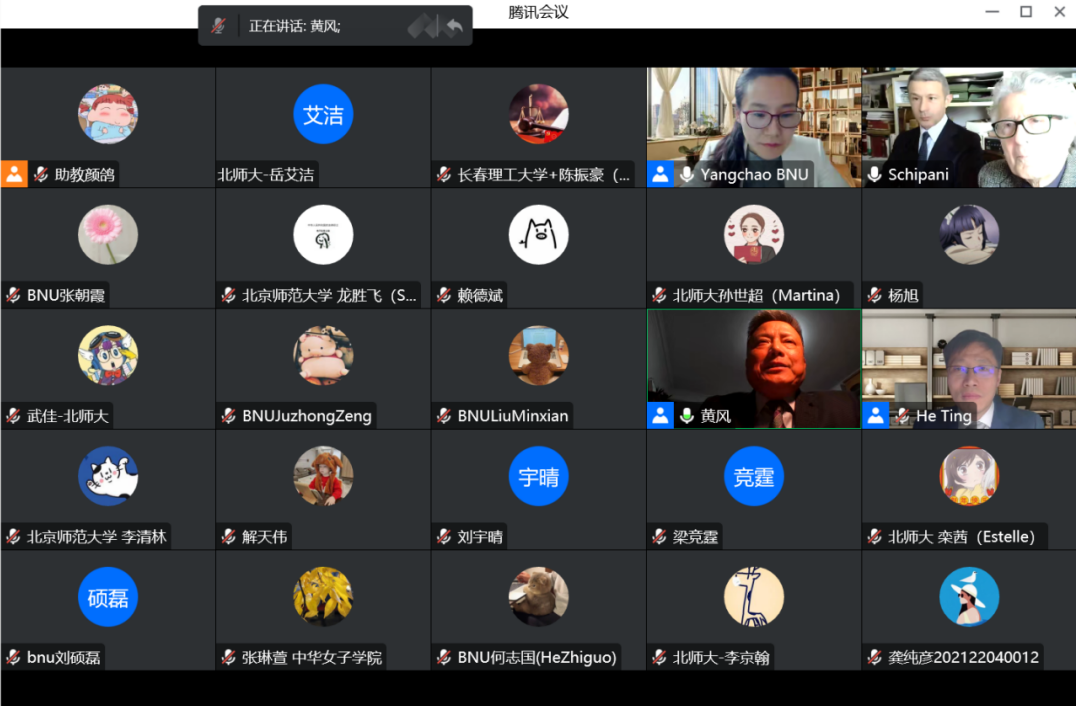Click the orange host icon beside 助教颜鸽
This screenshot has width=1076, height=706.
[x=14, y=174]
